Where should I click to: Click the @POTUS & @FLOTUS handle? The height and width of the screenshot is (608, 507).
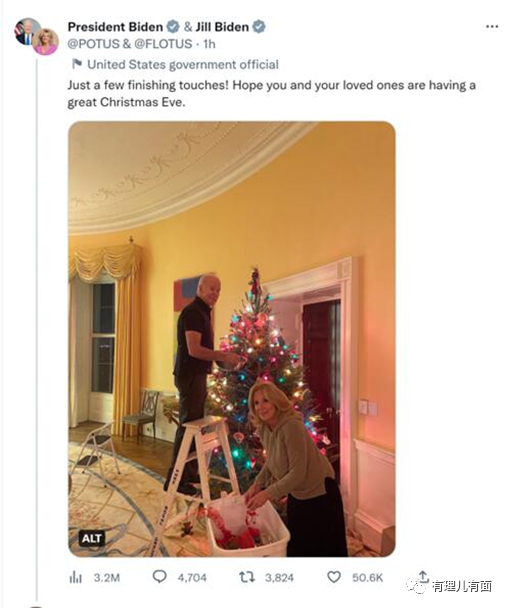tap(130, 44)
